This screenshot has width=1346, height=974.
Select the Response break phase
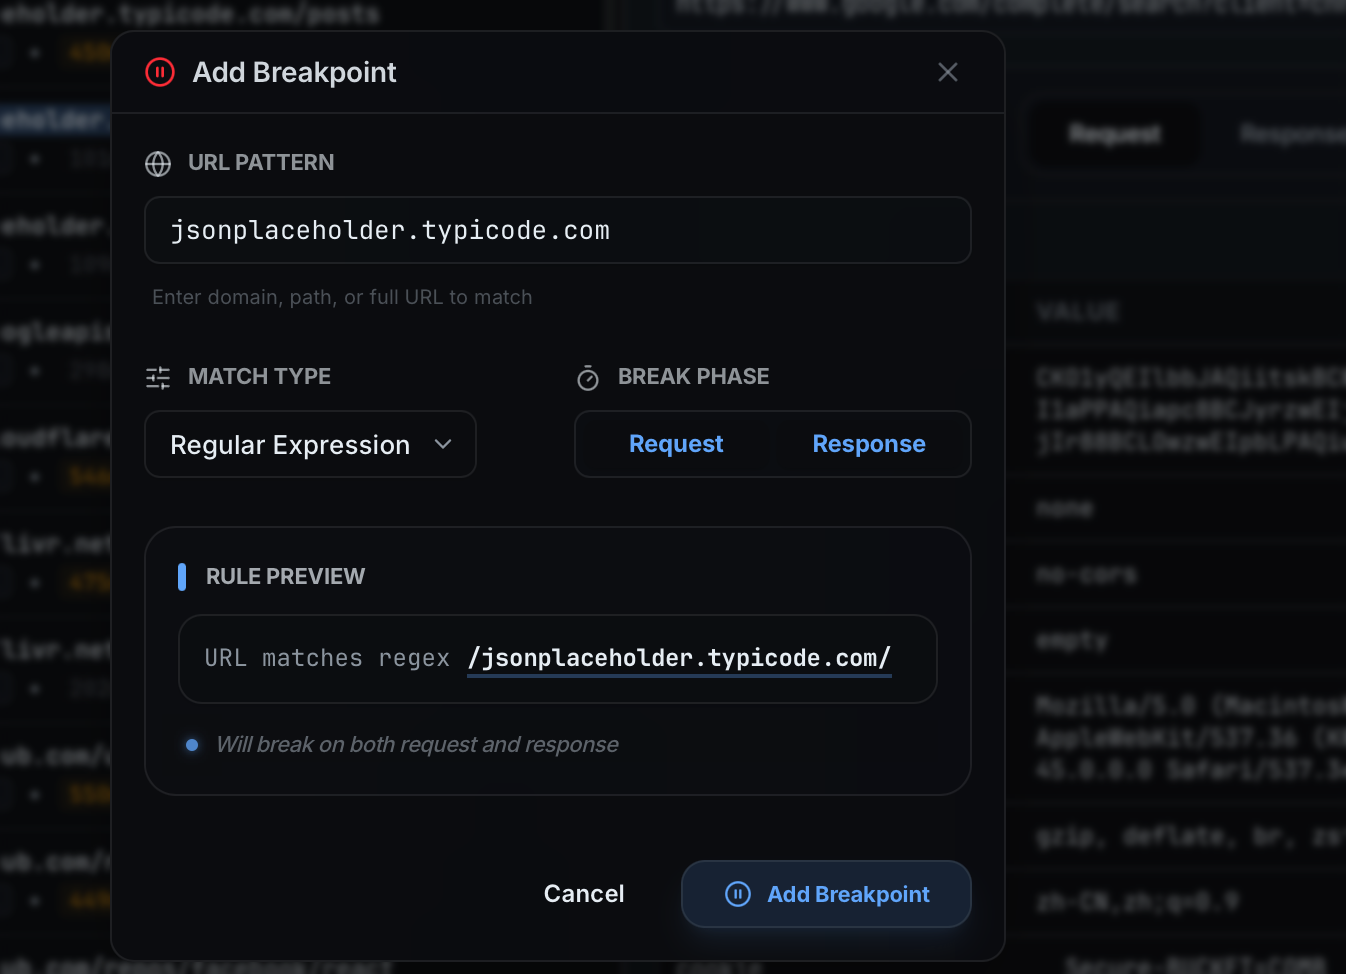click(x=868, y=444)
